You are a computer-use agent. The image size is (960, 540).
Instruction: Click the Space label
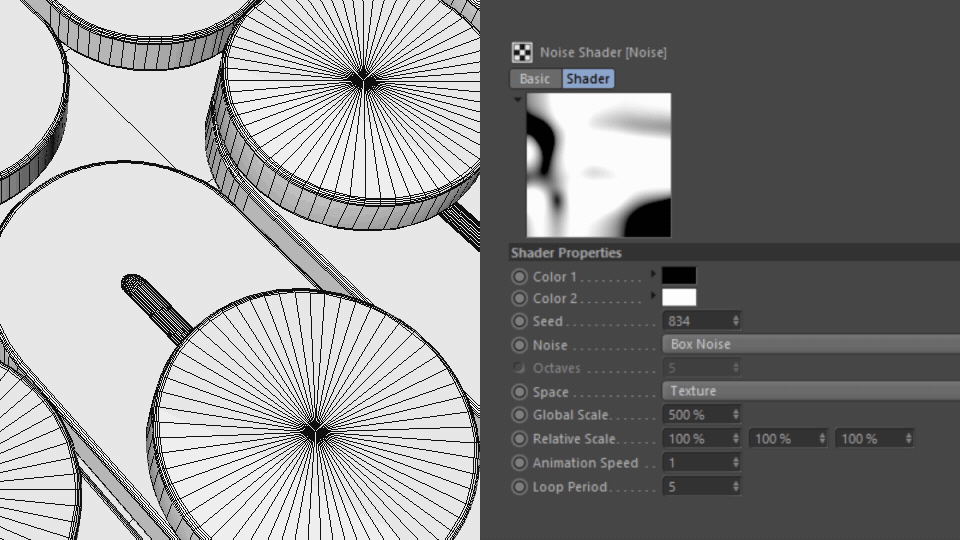[x=550, y=392]
